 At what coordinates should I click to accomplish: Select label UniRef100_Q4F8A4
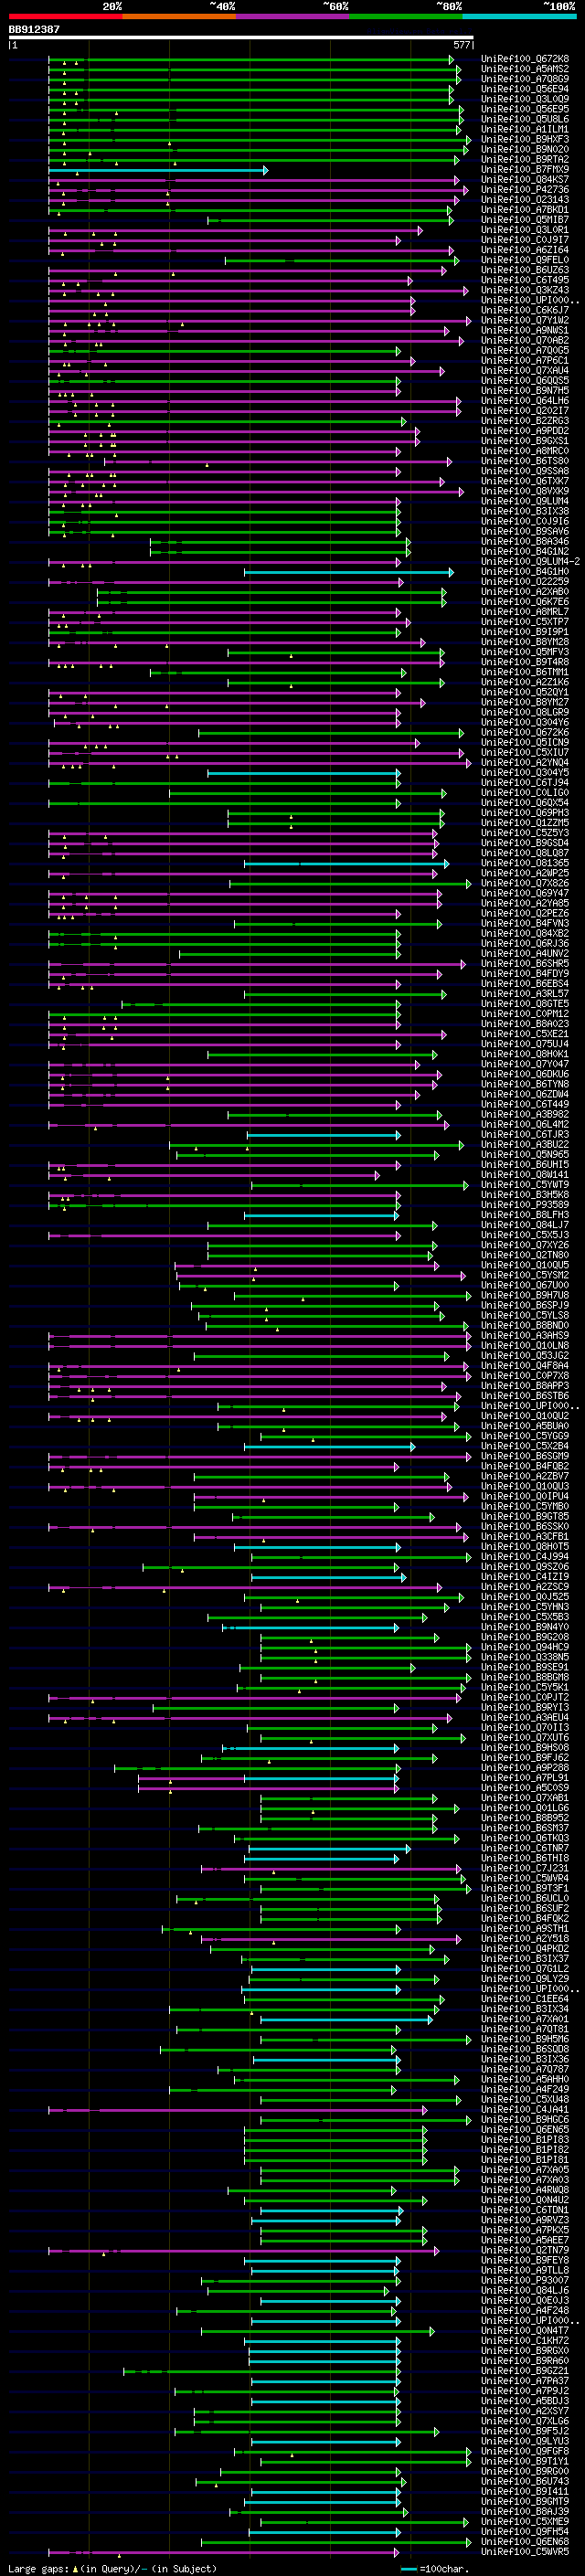[525, 1366]
